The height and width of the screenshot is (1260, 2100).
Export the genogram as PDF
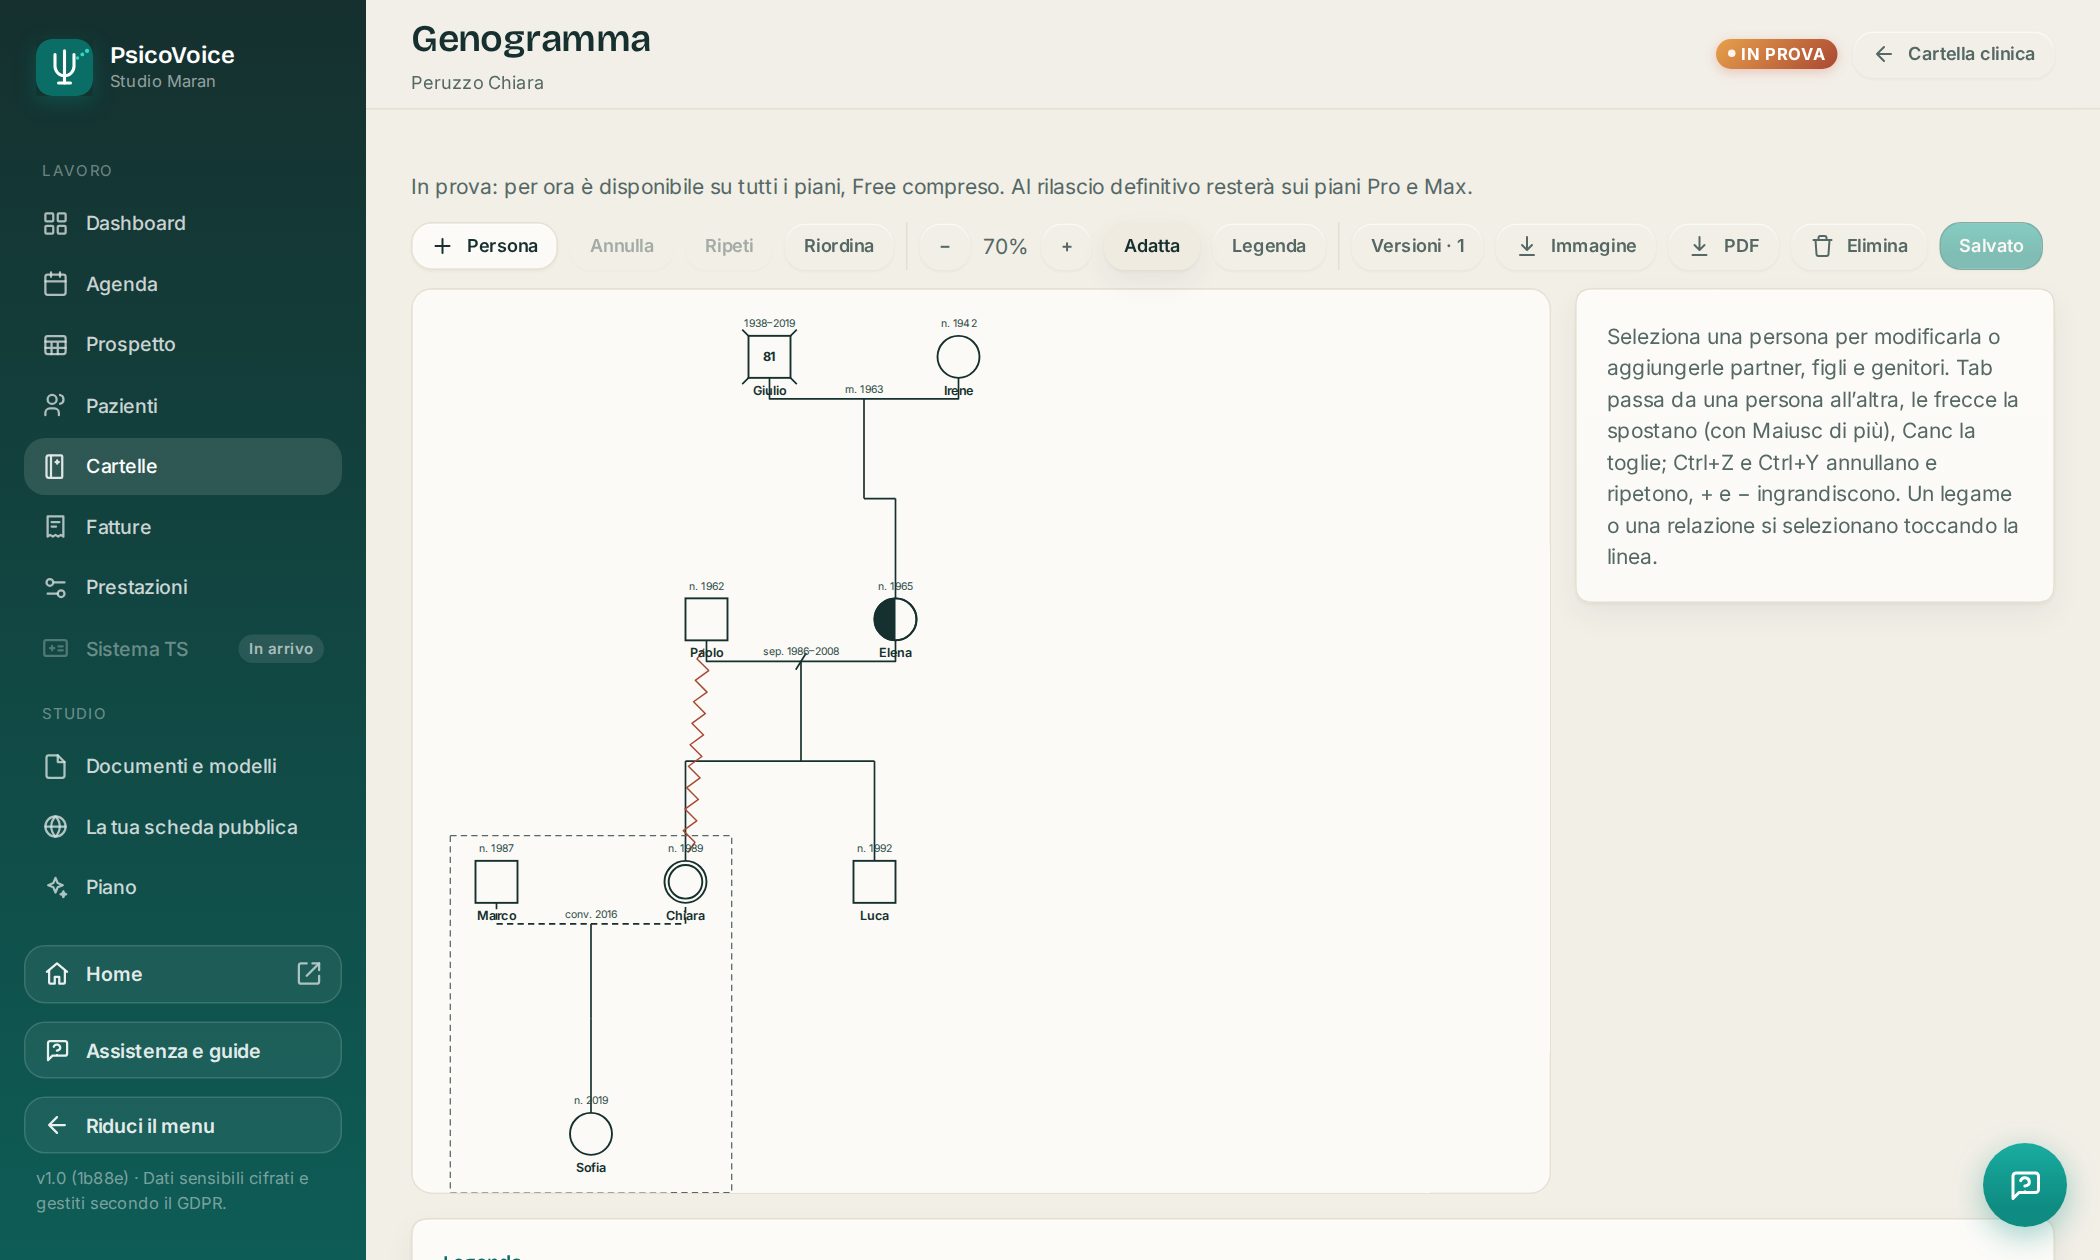tap(1724, 246)
